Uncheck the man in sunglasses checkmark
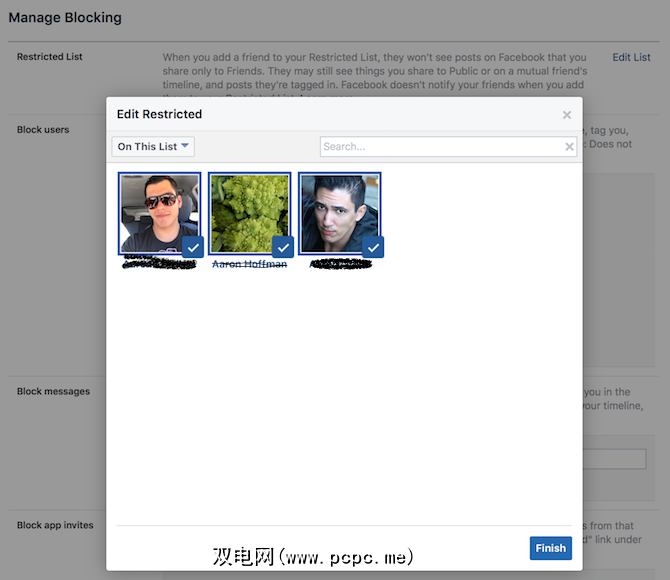Screen dimensions: 670x580 [193, 247]
